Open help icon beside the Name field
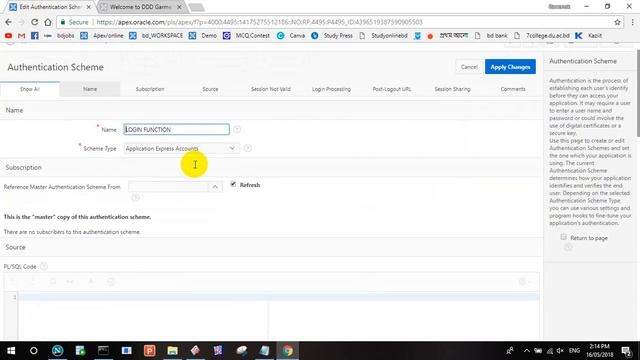 [237, 129]
